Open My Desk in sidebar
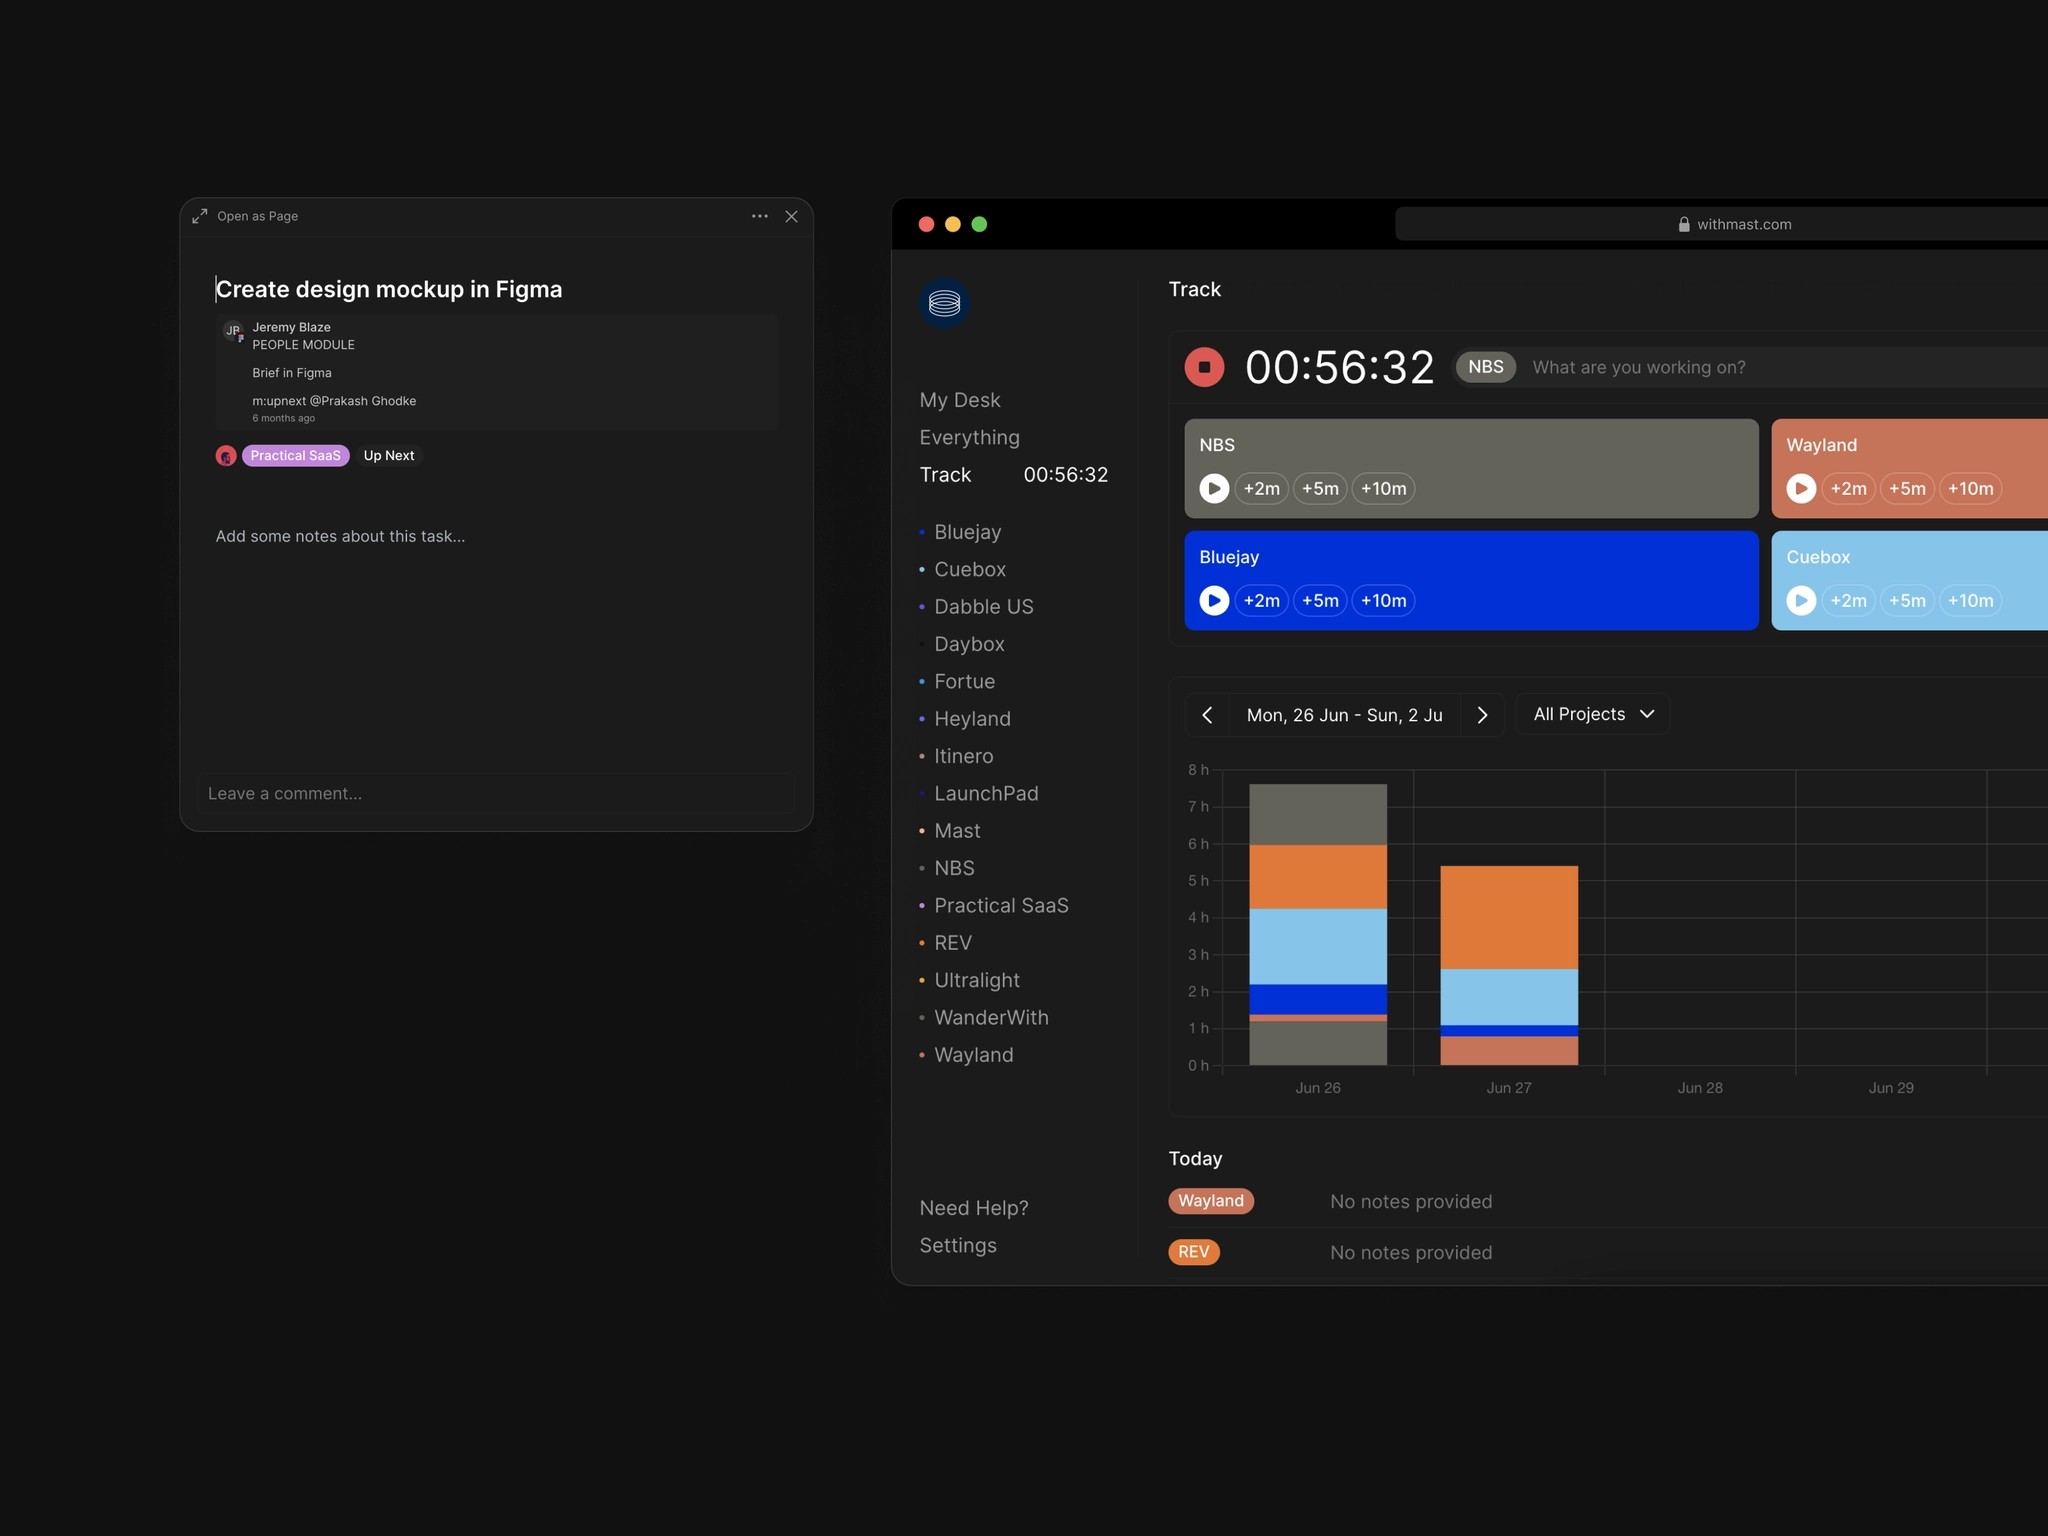2048x1536 pixels. click(960, 400)
